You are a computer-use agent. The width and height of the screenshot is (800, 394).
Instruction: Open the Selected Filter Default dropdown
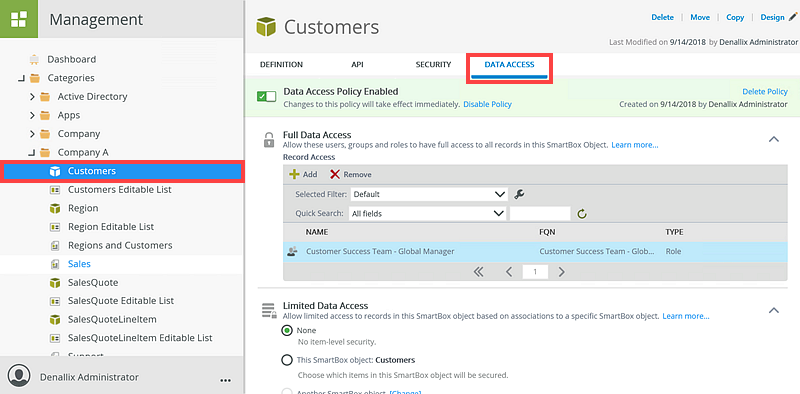pyautogui.click(x=428, y=194)
